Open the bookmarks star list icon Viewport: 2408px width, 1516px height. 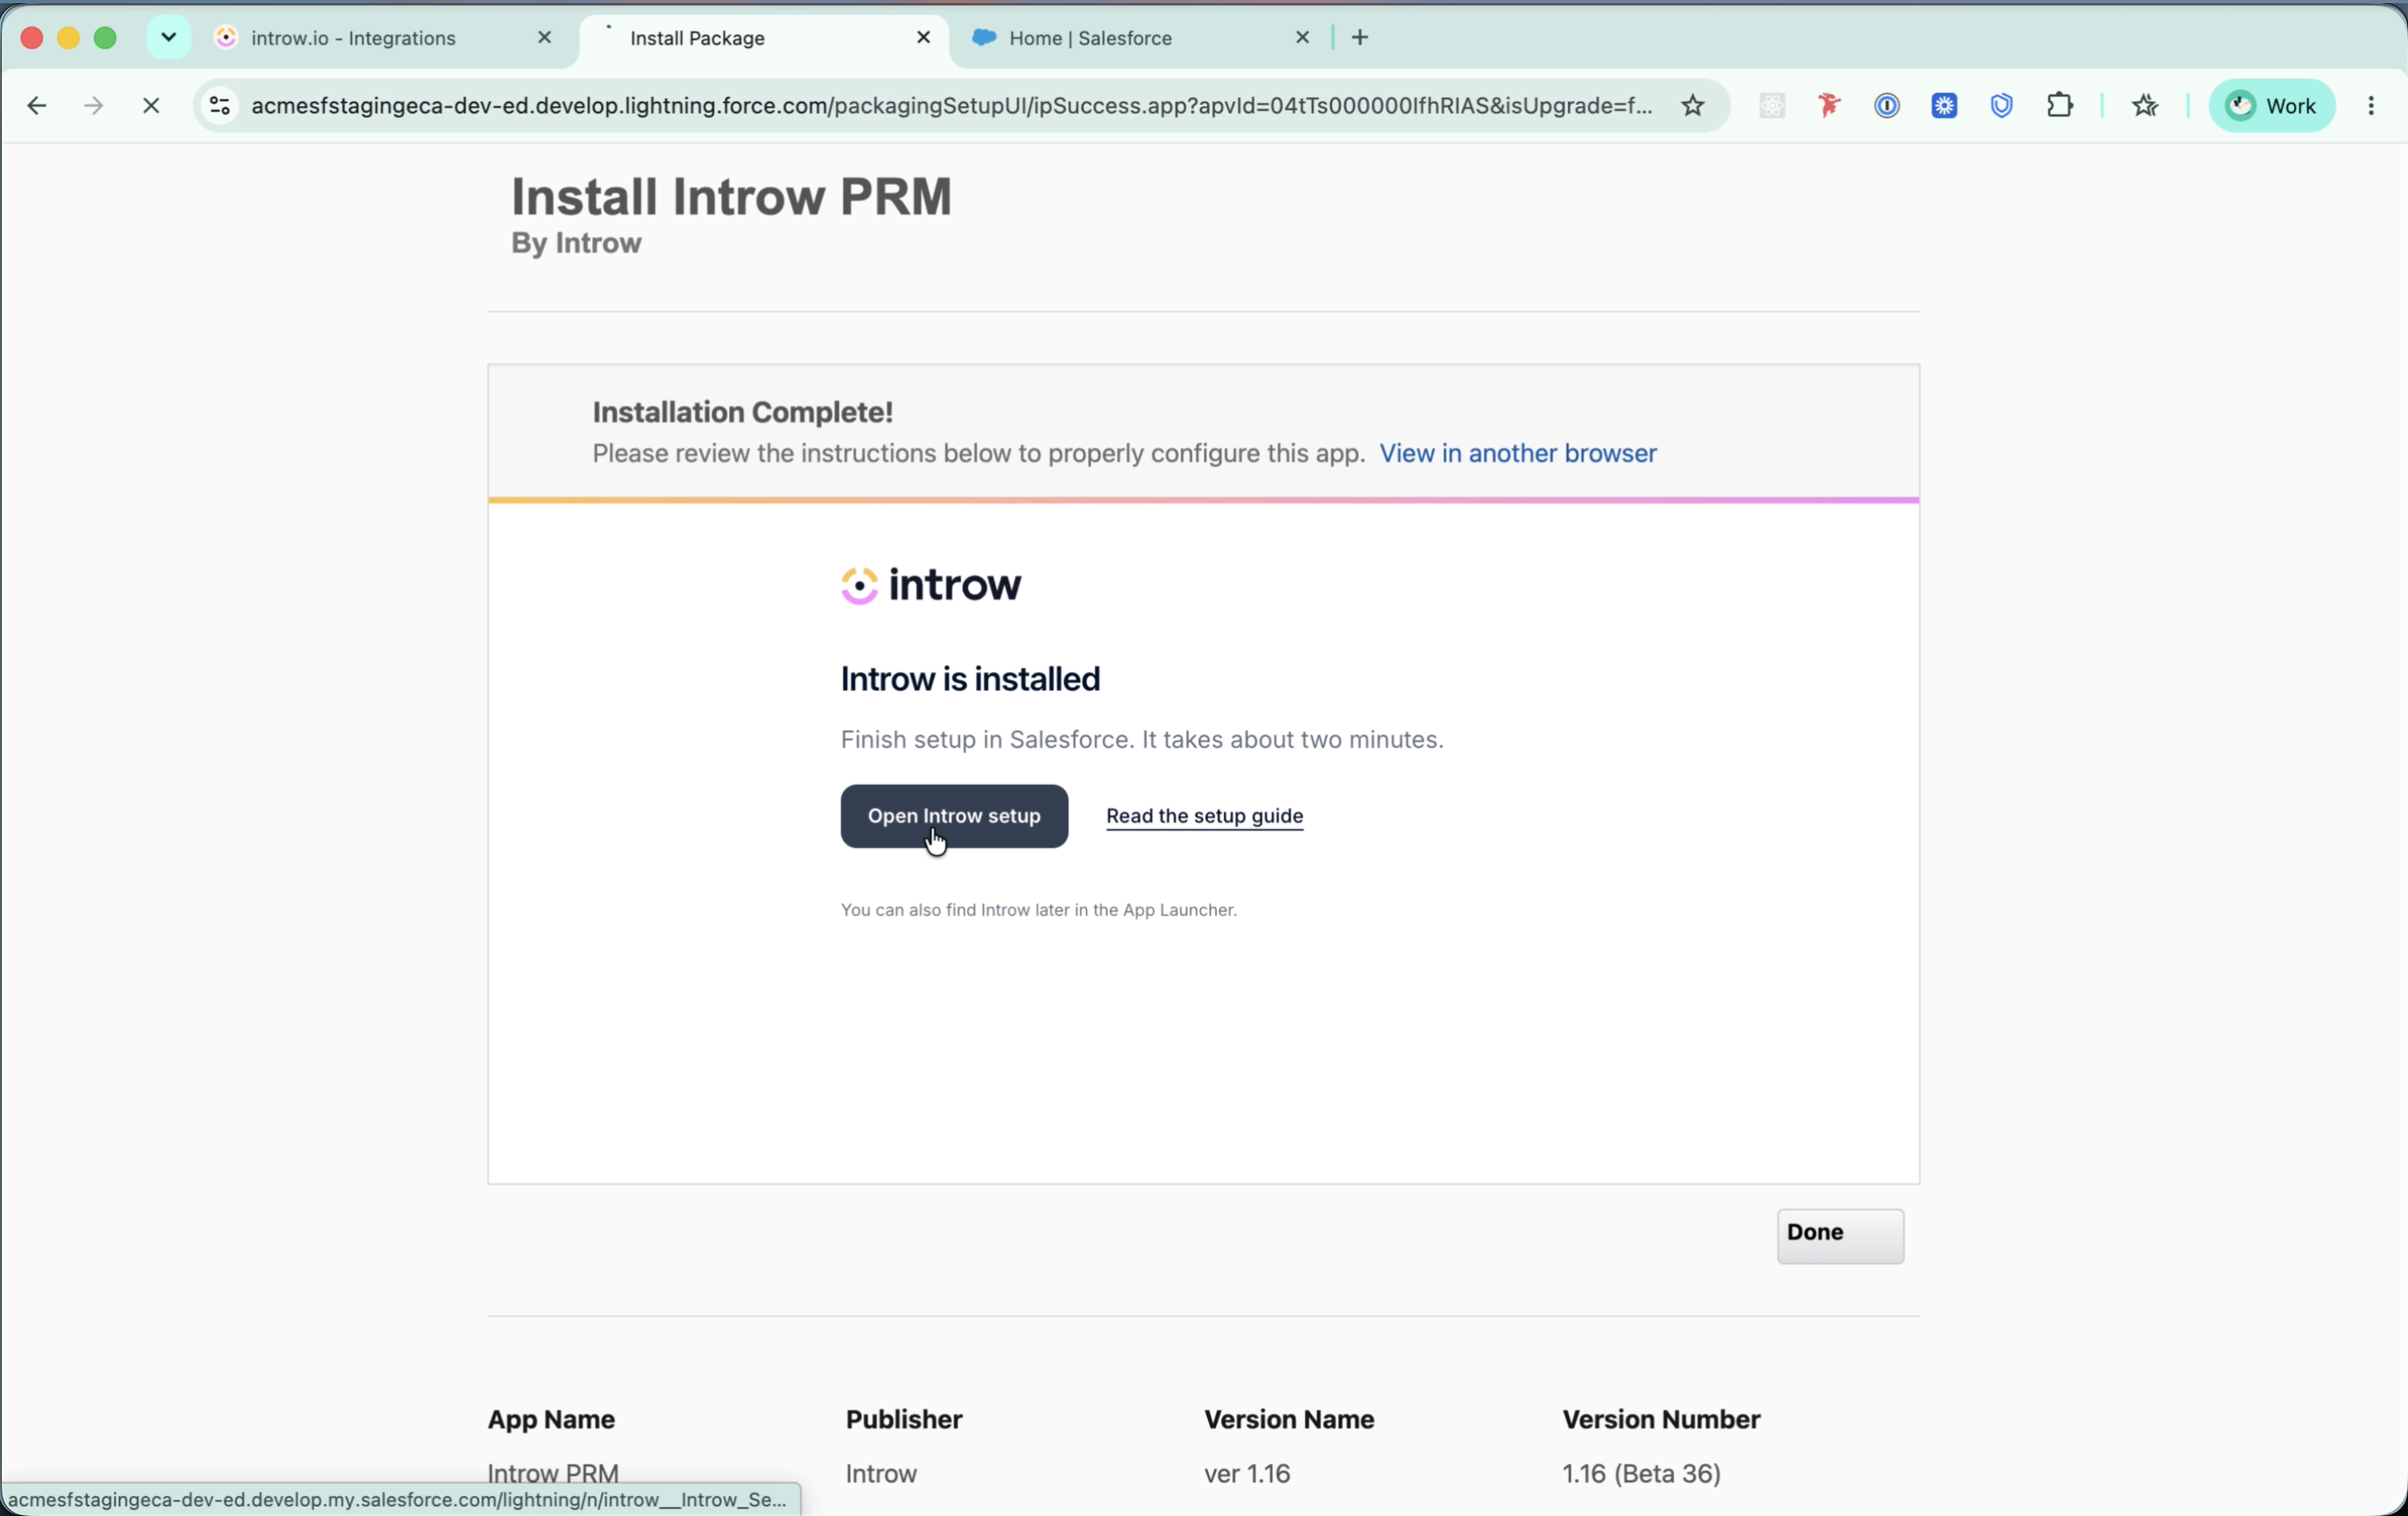pyautogui.click(x=2145, y=106)
